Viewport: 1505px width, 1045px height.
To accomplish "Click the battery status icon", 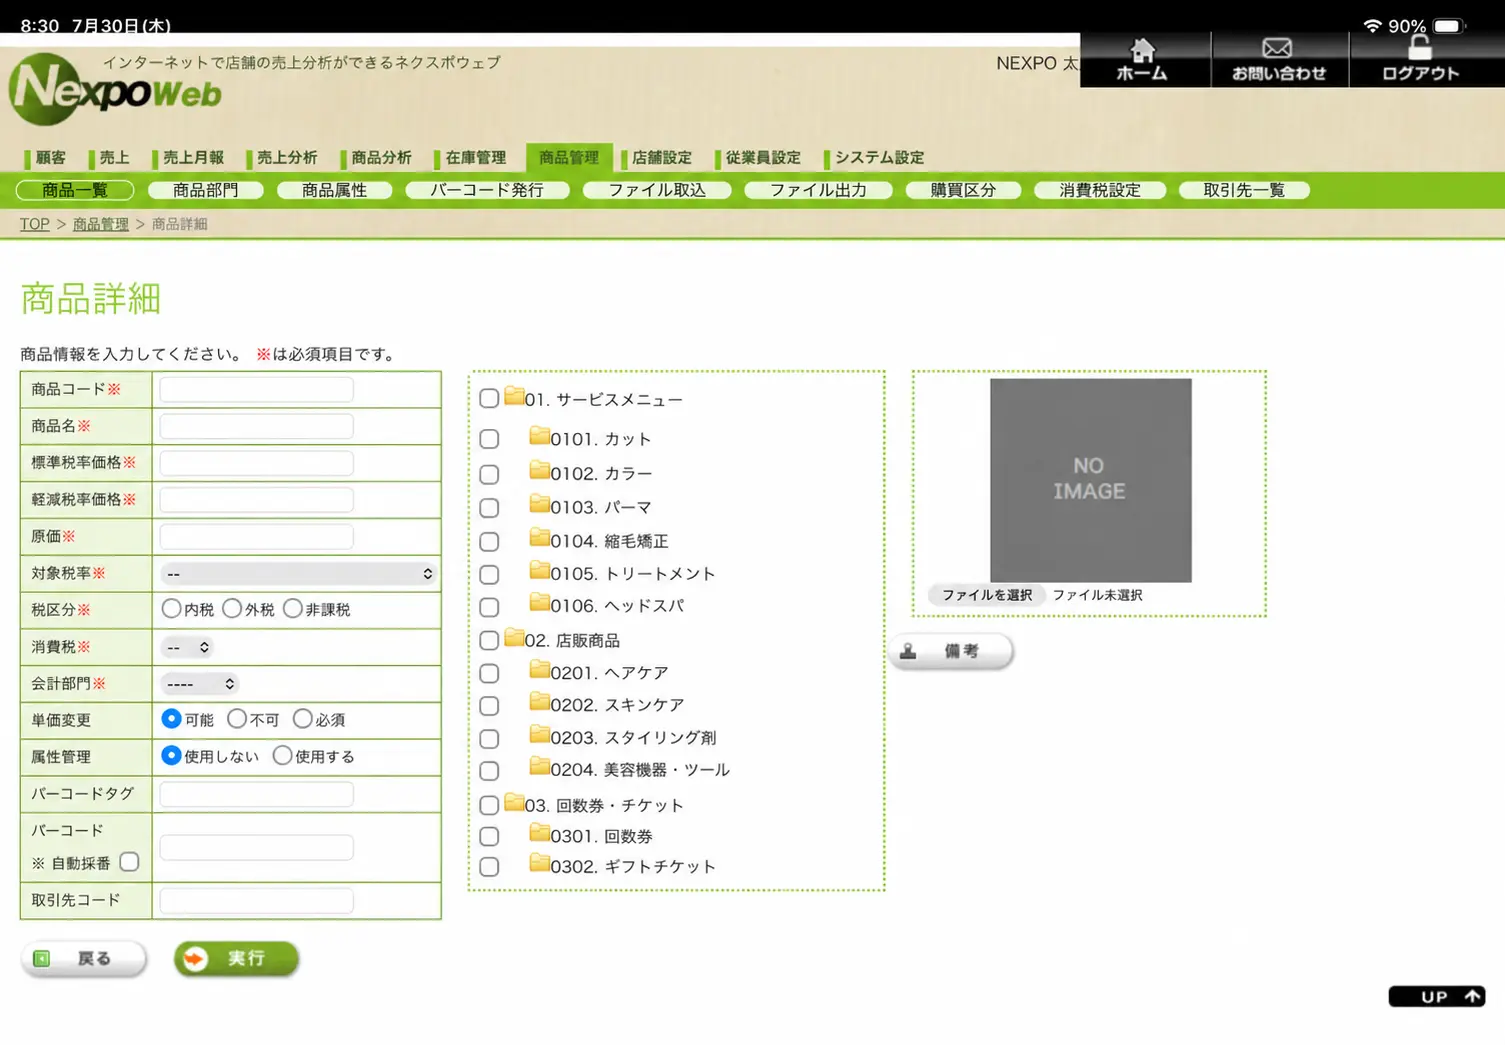I will coord(1448,26).
